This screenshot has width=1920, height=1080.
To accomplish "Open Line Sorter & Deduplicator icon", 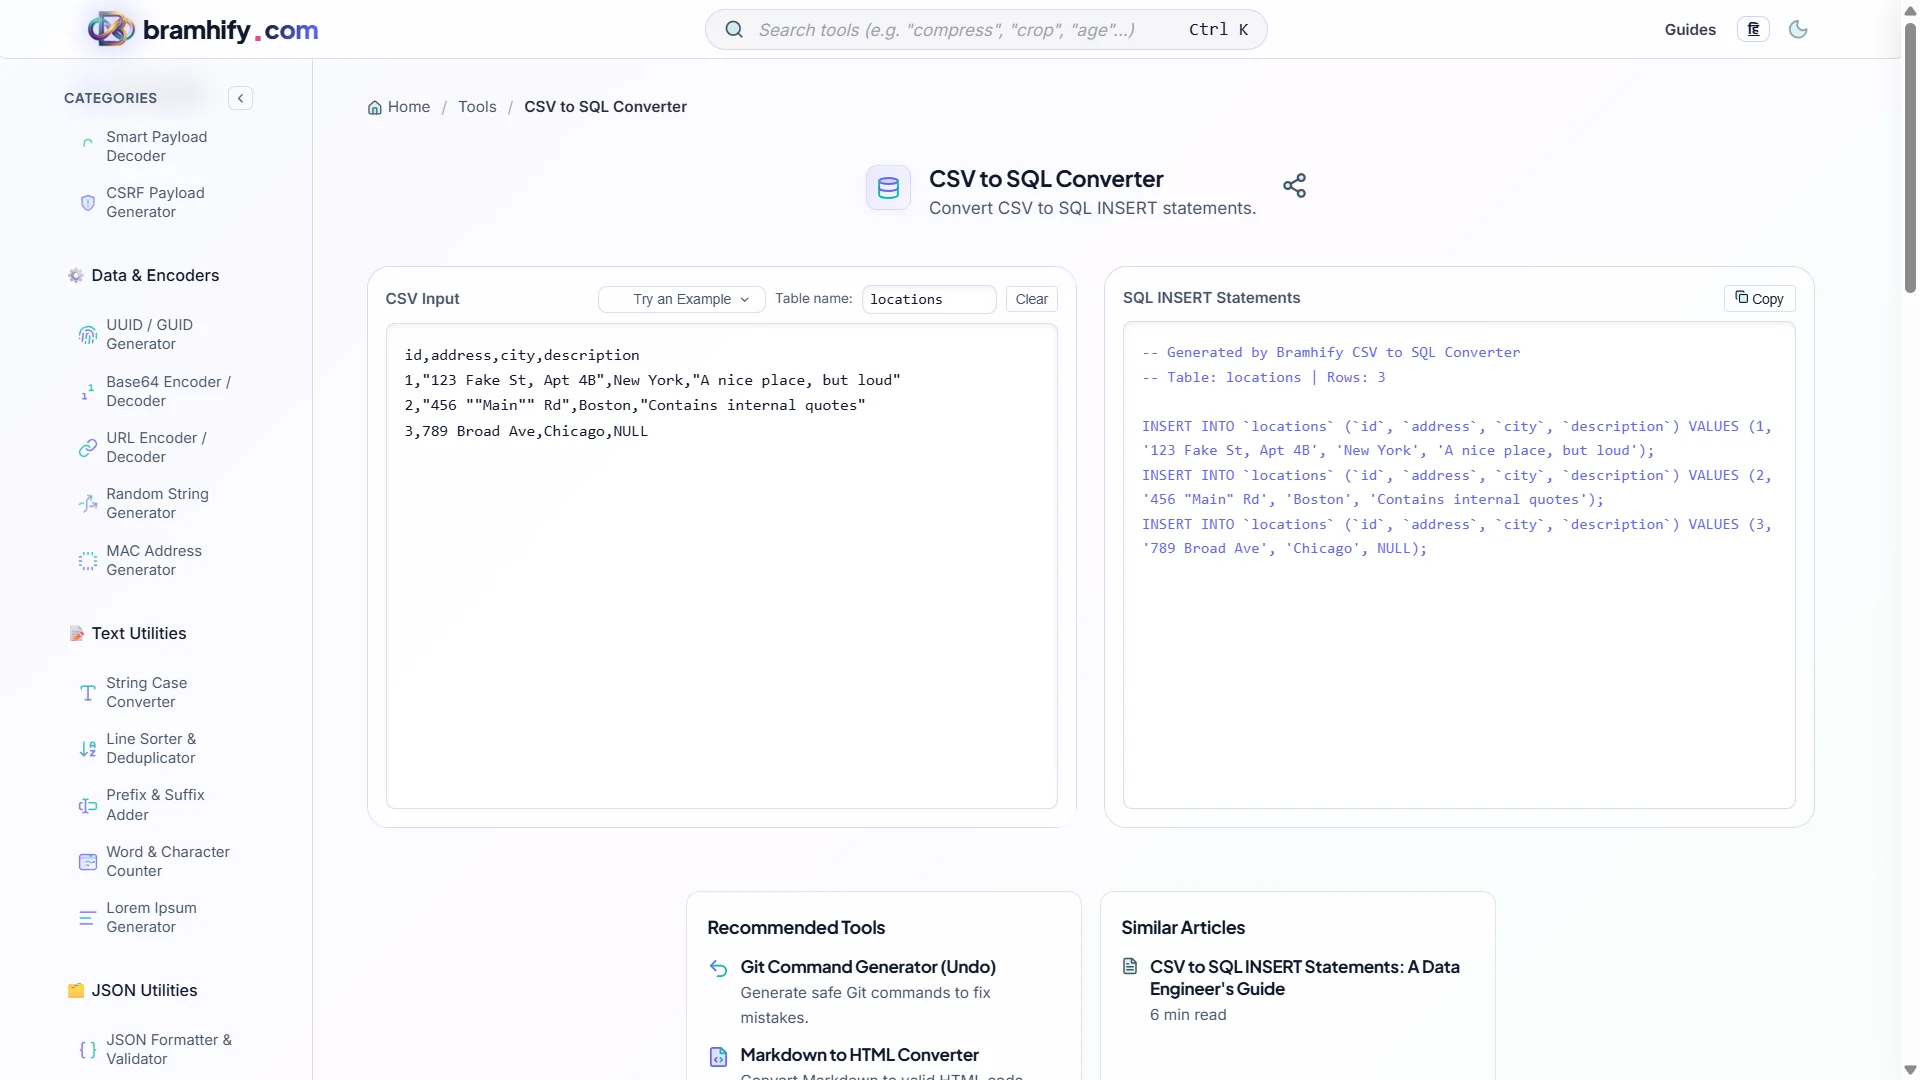I will (x=88, y=749).
